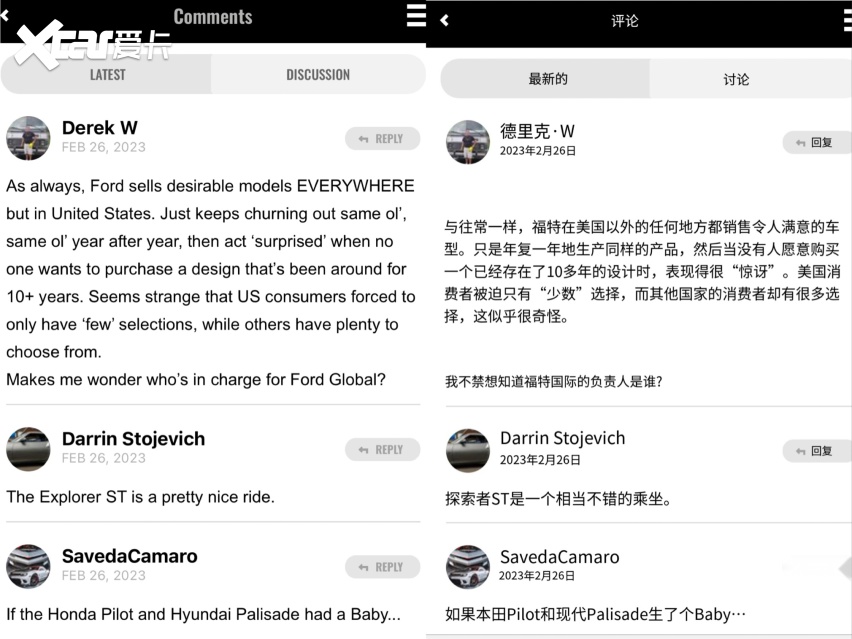This screenshot has width=852, height=639.
Task: Select the 讨论 tab
Action: click(736, 79)
